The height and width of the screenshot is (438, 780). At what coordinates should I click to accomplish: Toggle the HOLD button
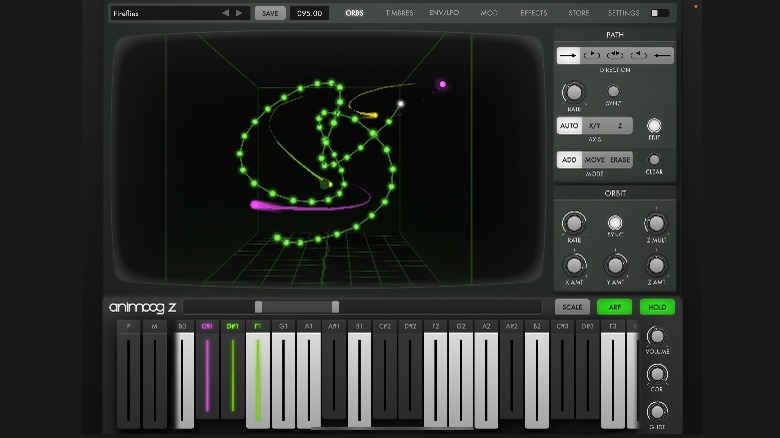[657, 307]
